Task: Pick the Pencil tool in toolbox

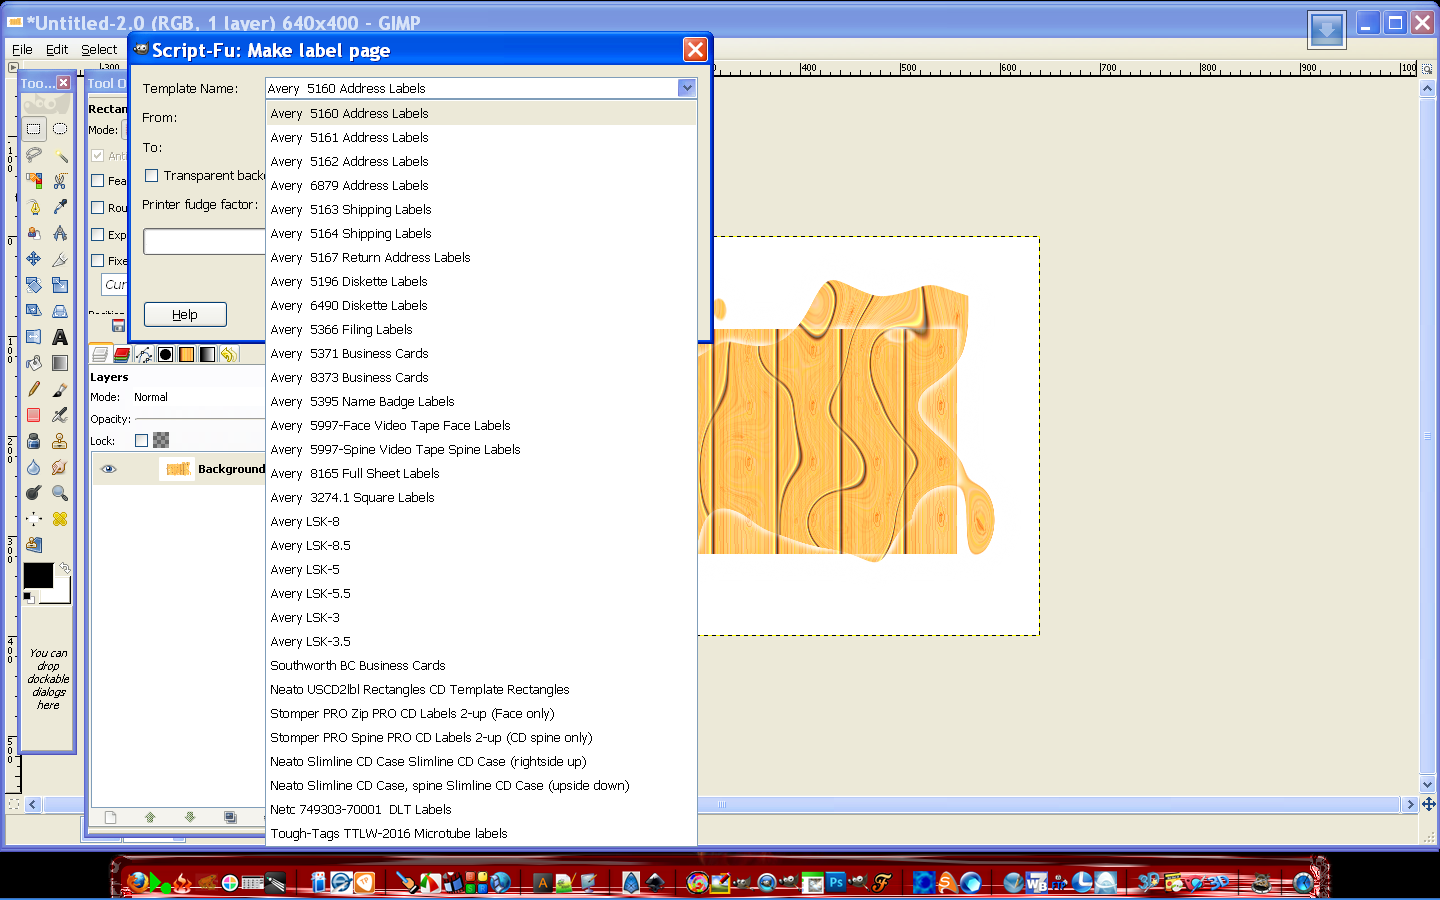Action: point(34,389)
